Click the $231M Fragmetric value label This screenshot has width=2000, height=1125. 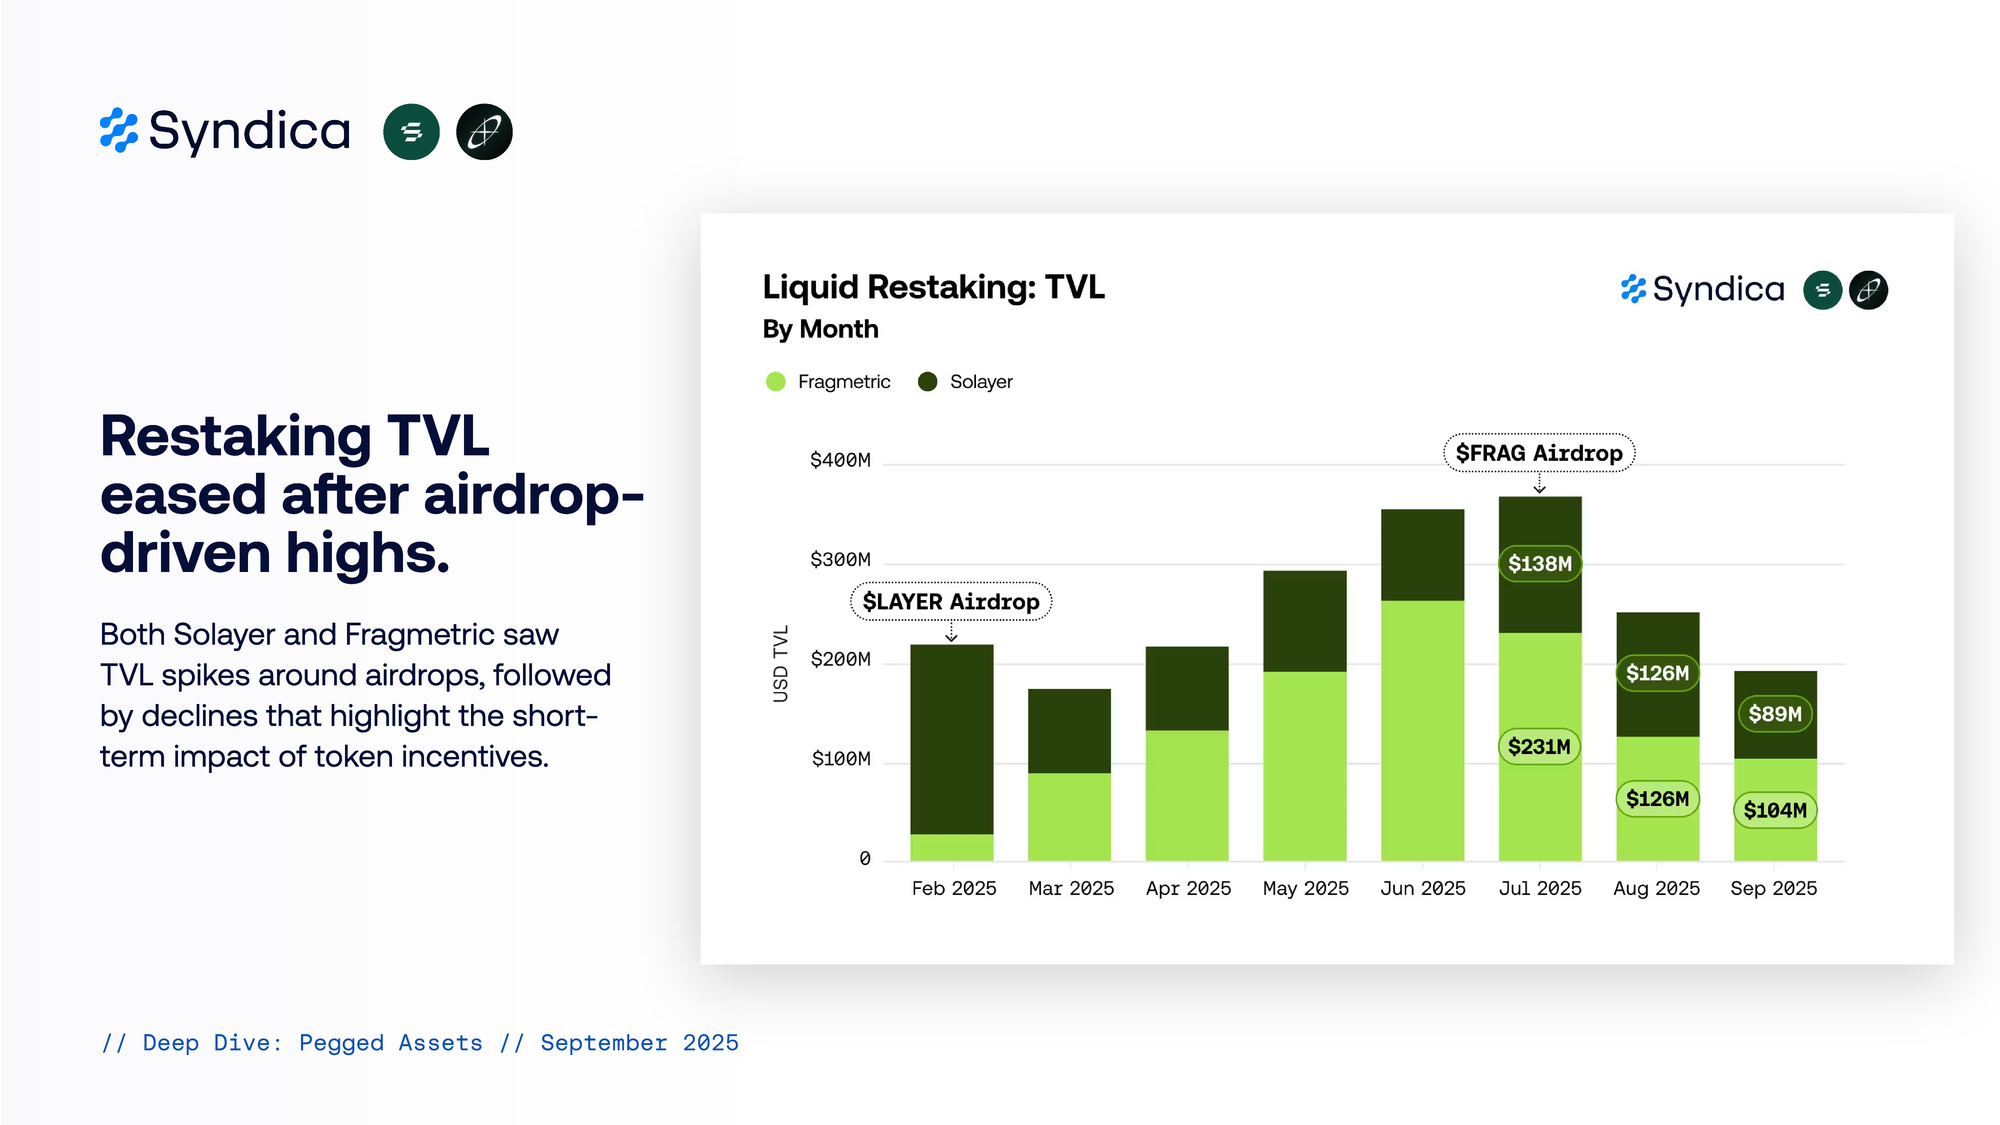point(1539,747)
